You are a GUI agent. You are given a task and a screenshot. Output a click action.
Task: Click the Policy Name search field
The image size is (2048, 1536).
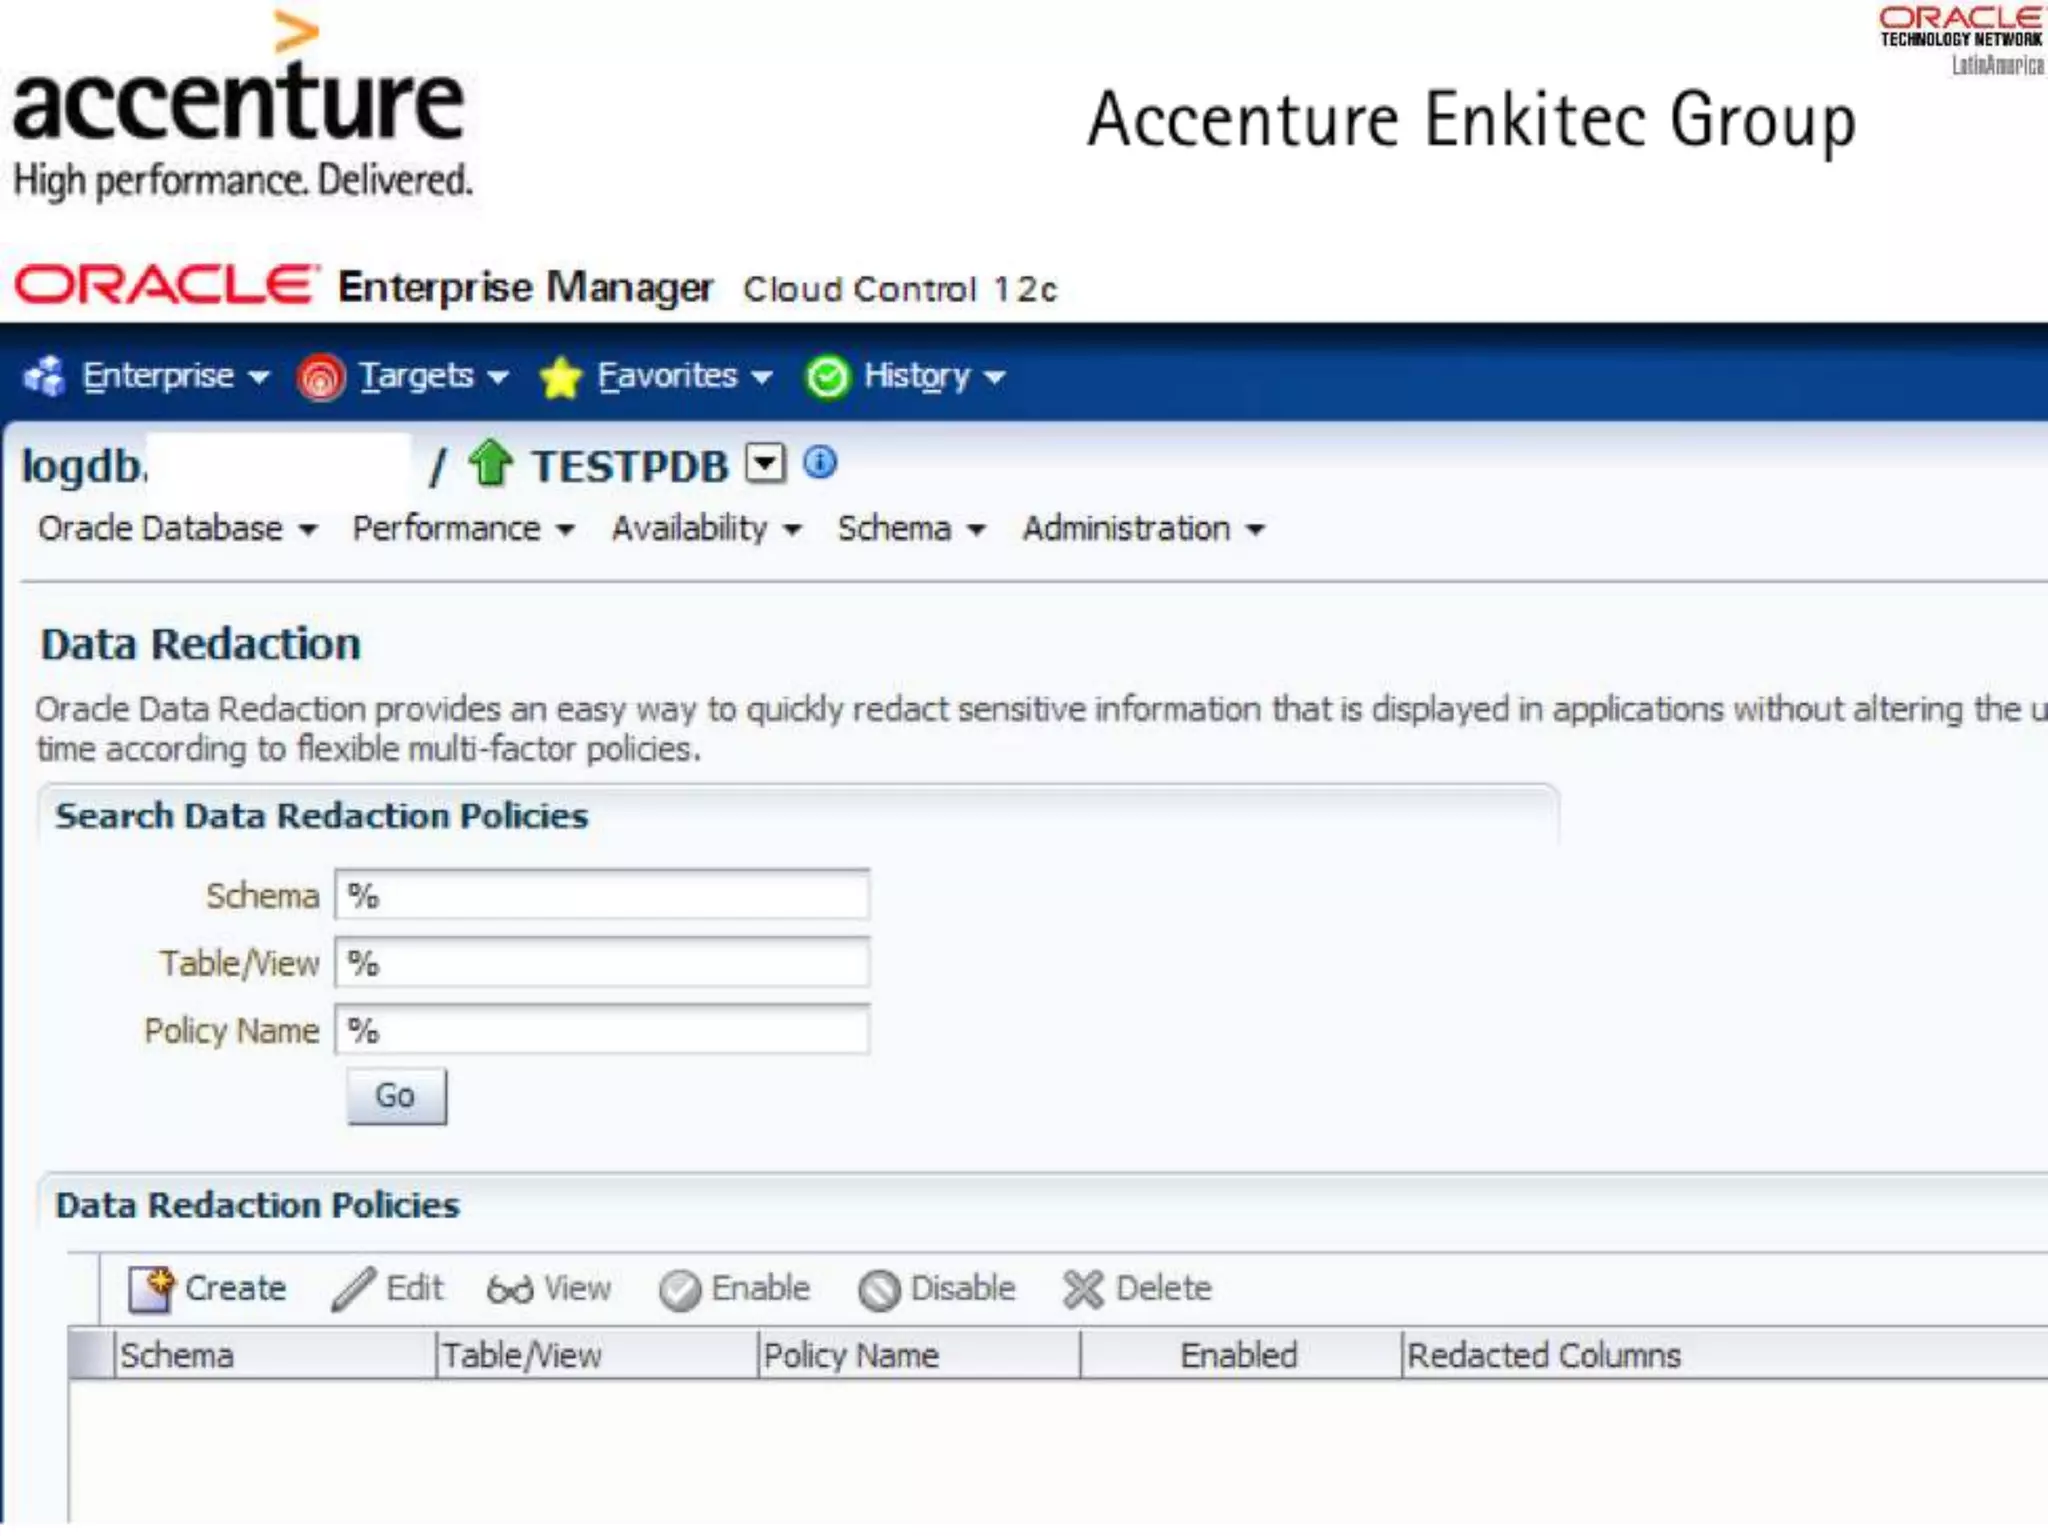point(602,1030)
